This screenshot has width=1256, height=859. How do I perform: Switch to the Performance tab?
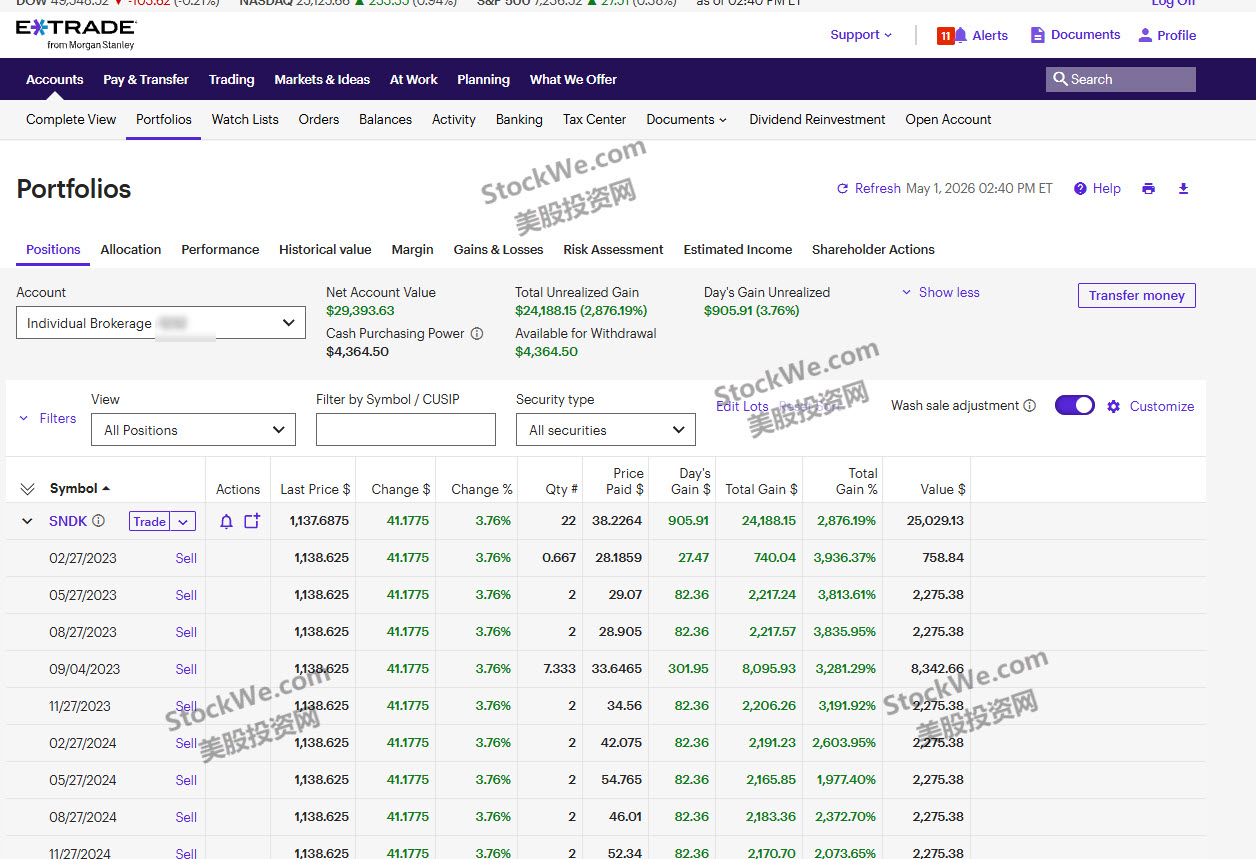pyautogui.click(x=220, y=250)
